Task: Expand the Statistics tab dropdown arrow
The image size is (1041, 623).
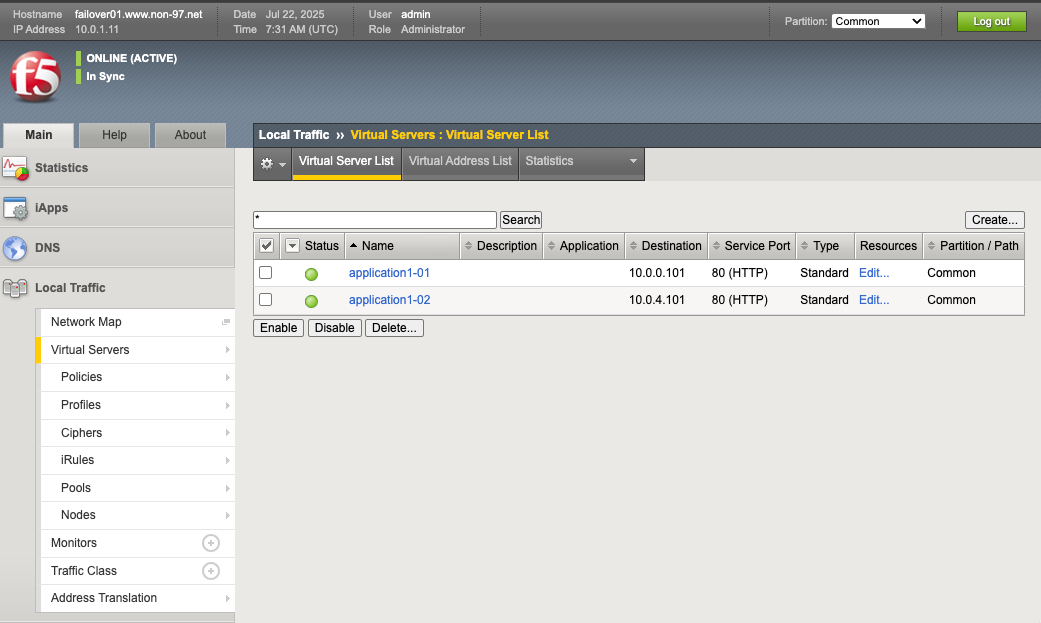Action: click(633, 161)
